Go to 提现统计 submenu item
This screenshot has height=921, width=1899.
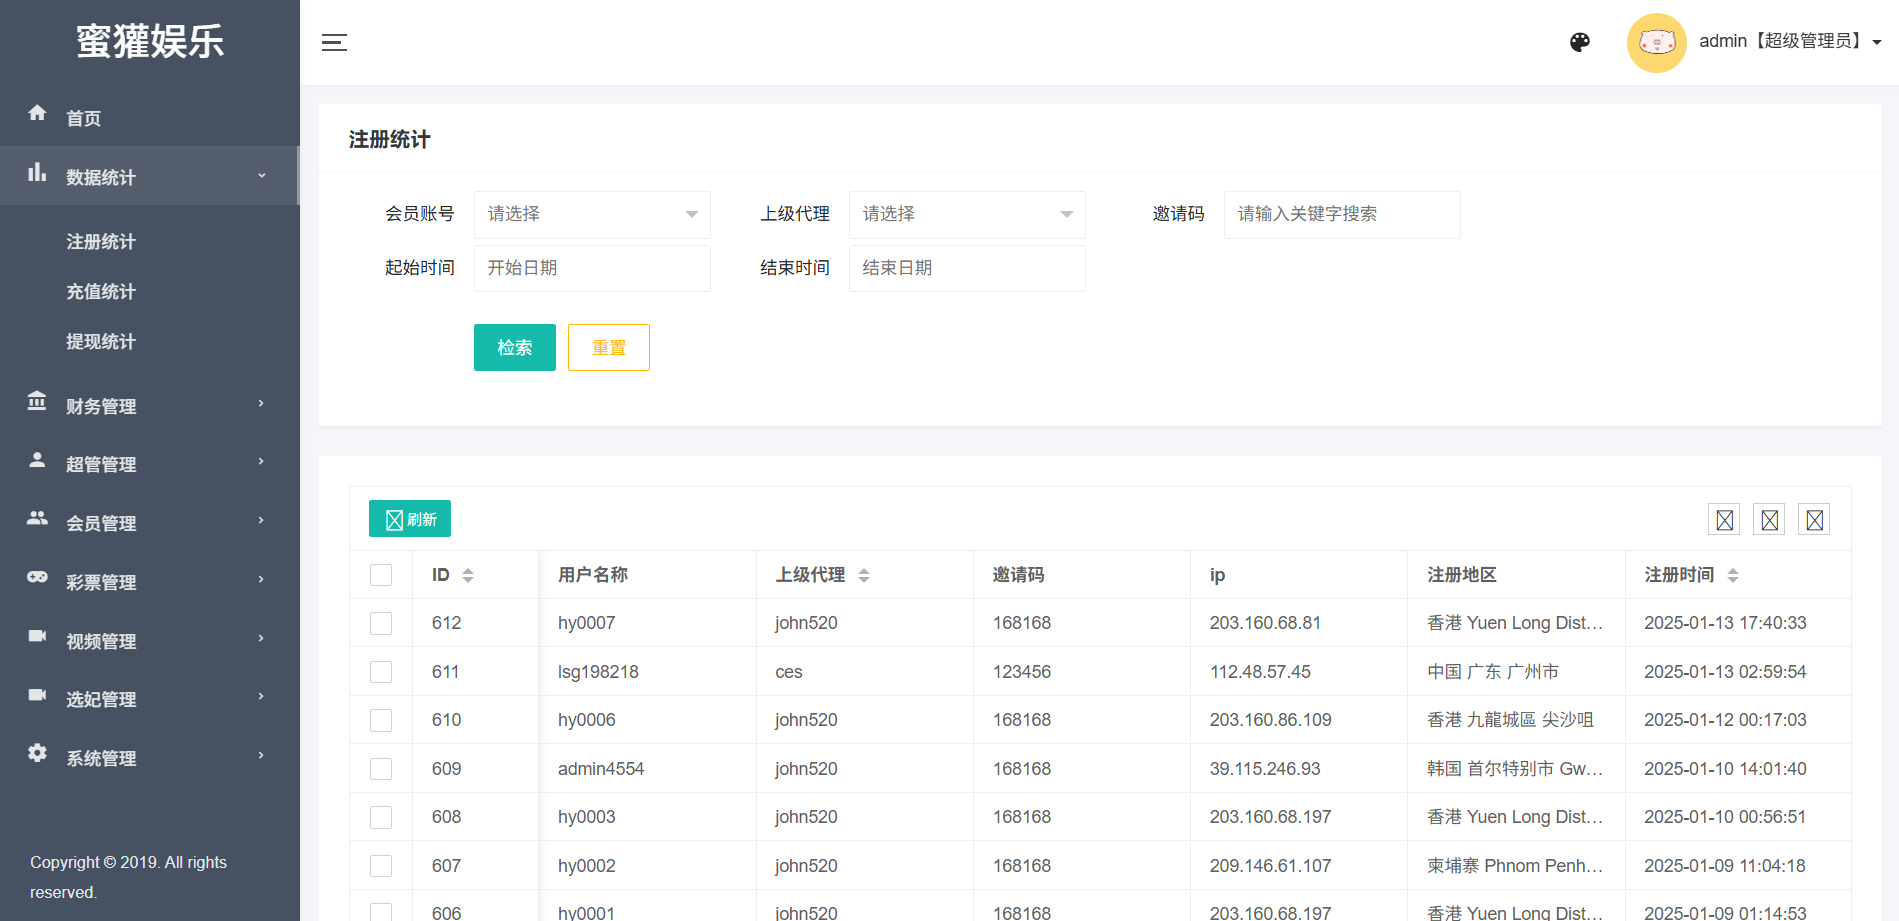point(101,342)
